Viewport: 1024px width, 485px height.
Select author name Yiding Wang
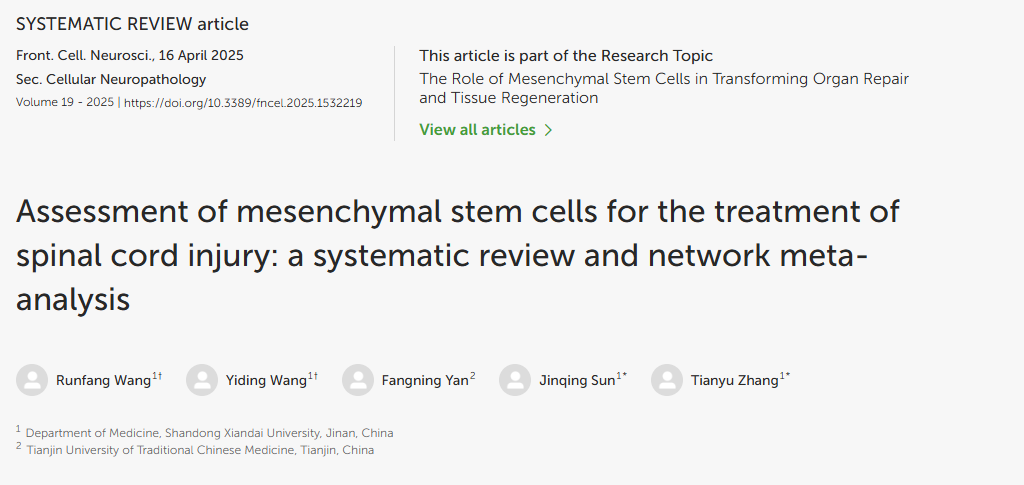266,381
